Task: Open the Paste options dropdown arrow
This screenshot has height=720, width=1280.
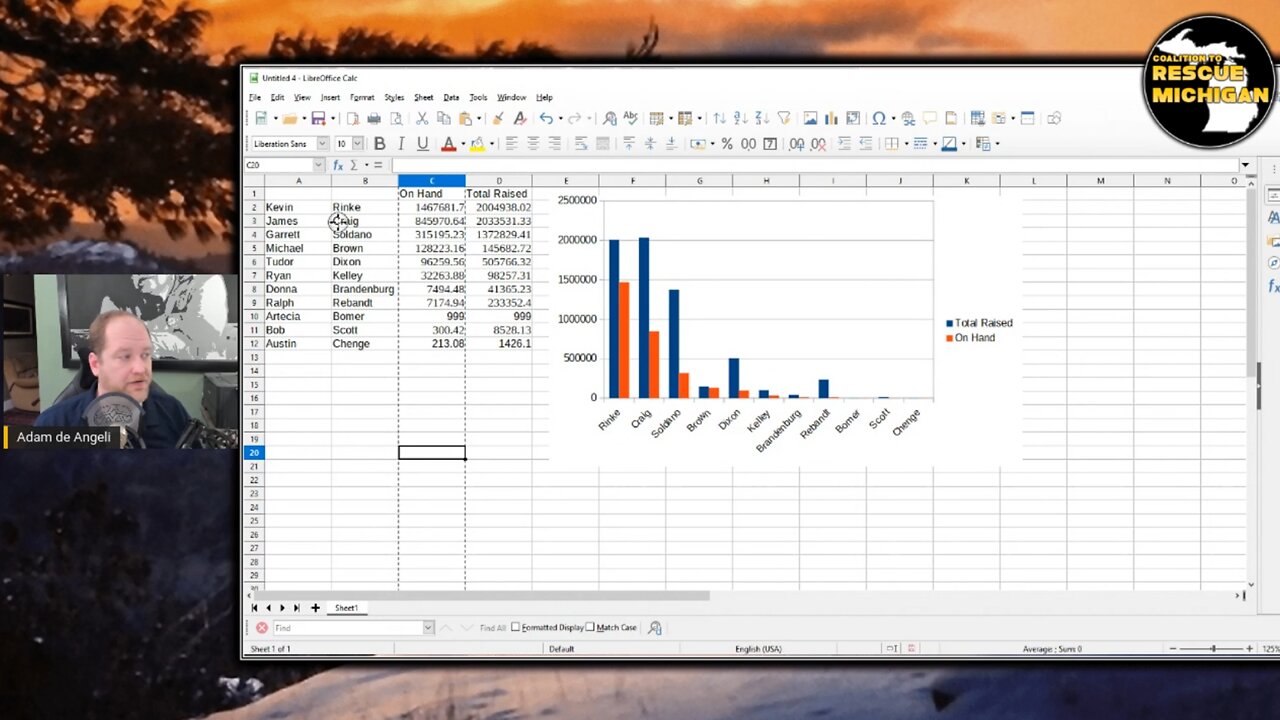Action: point(477,119)
